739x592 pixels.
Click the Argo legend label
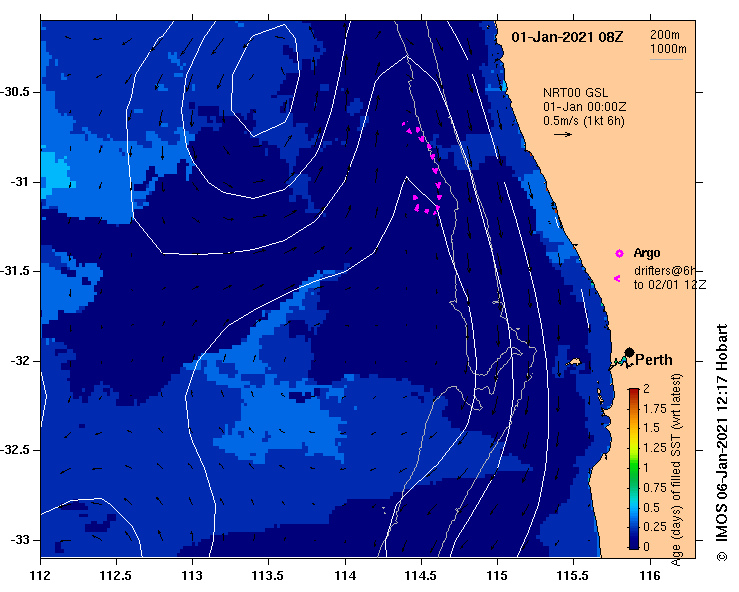(647, 253)
